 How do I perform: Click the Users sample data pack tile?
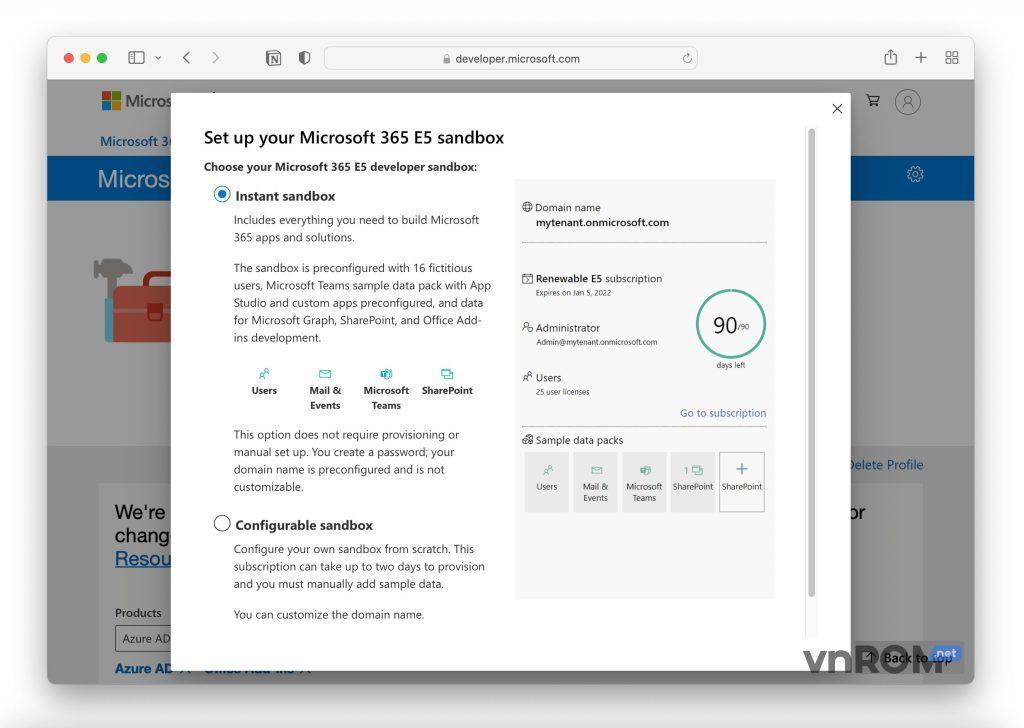pyautogui.click(x=547, y=481)
